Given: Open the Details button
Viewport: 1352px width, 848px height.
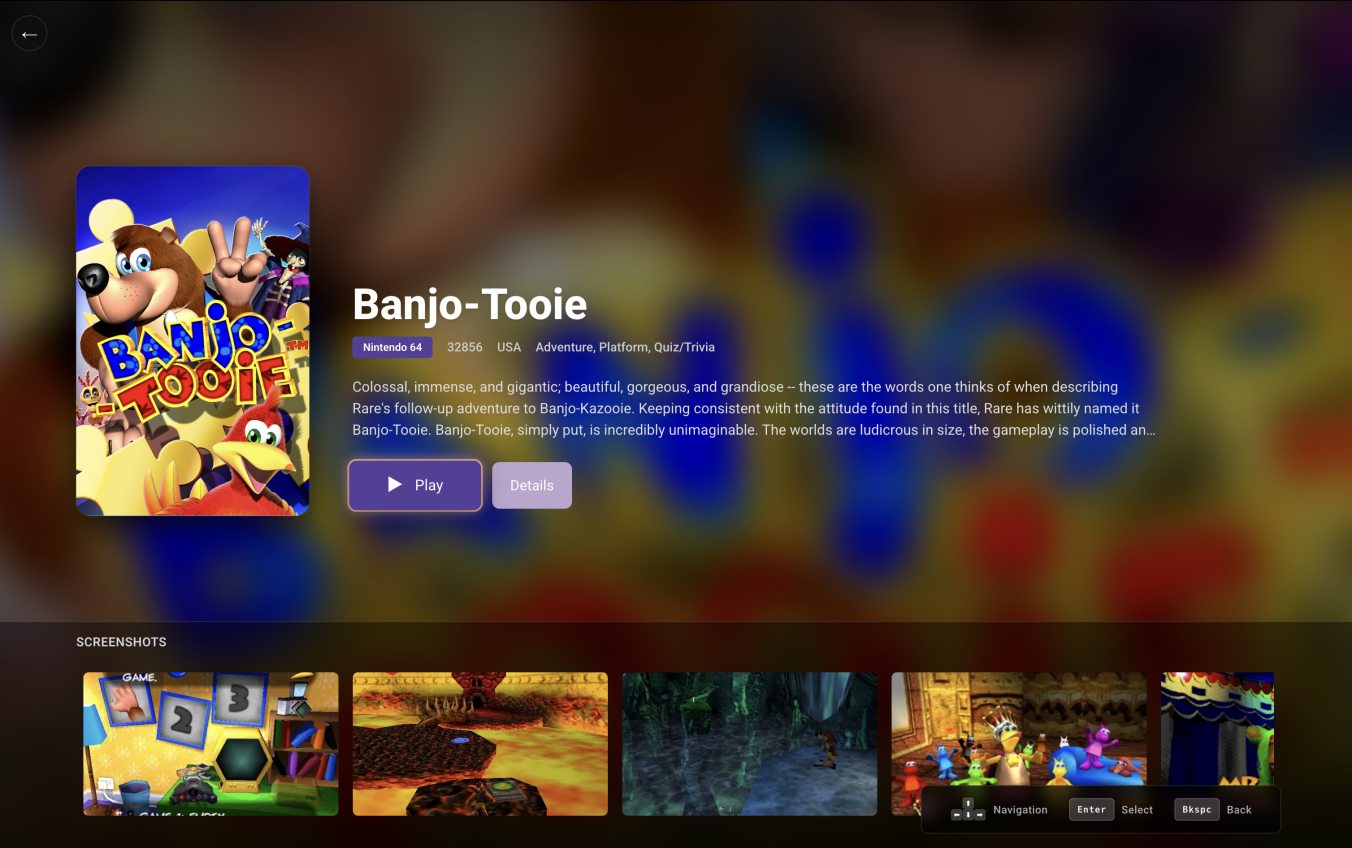Looking at the screenshot, I should tap(532, 485).
